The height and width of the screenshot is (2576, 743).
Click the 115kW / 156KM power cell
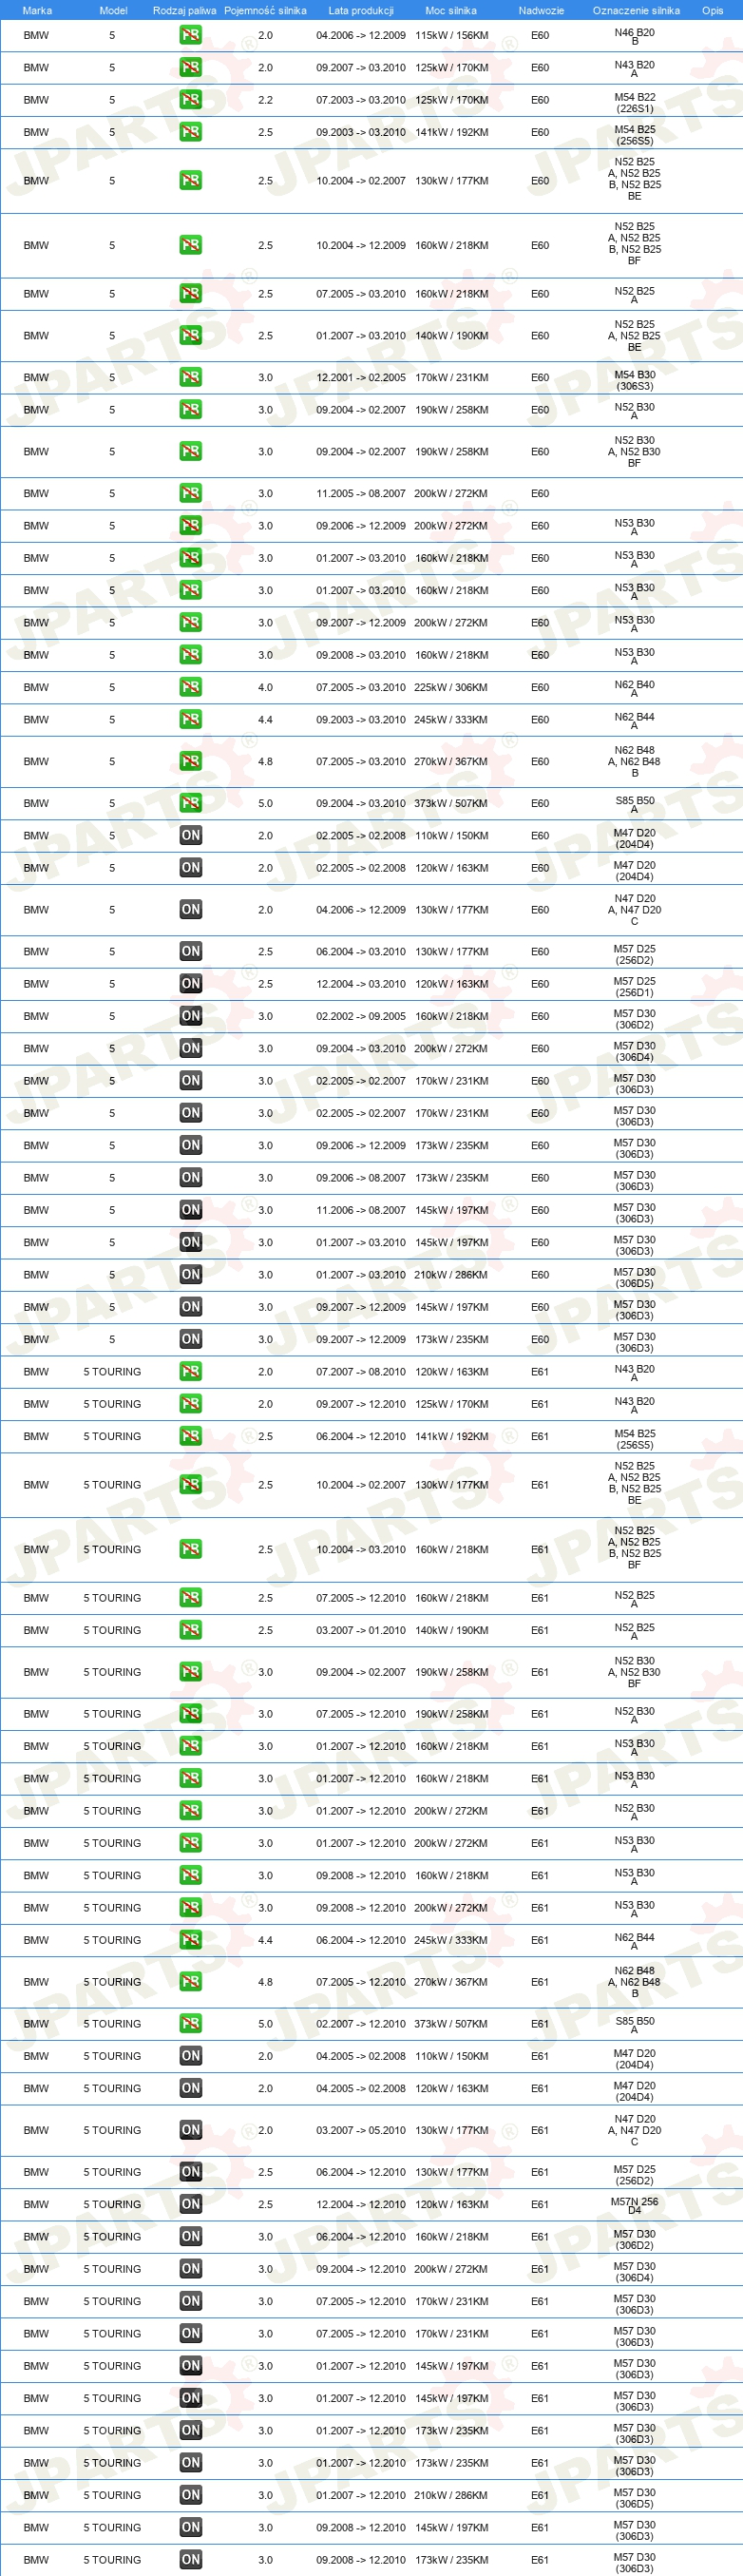click(451, 35)
